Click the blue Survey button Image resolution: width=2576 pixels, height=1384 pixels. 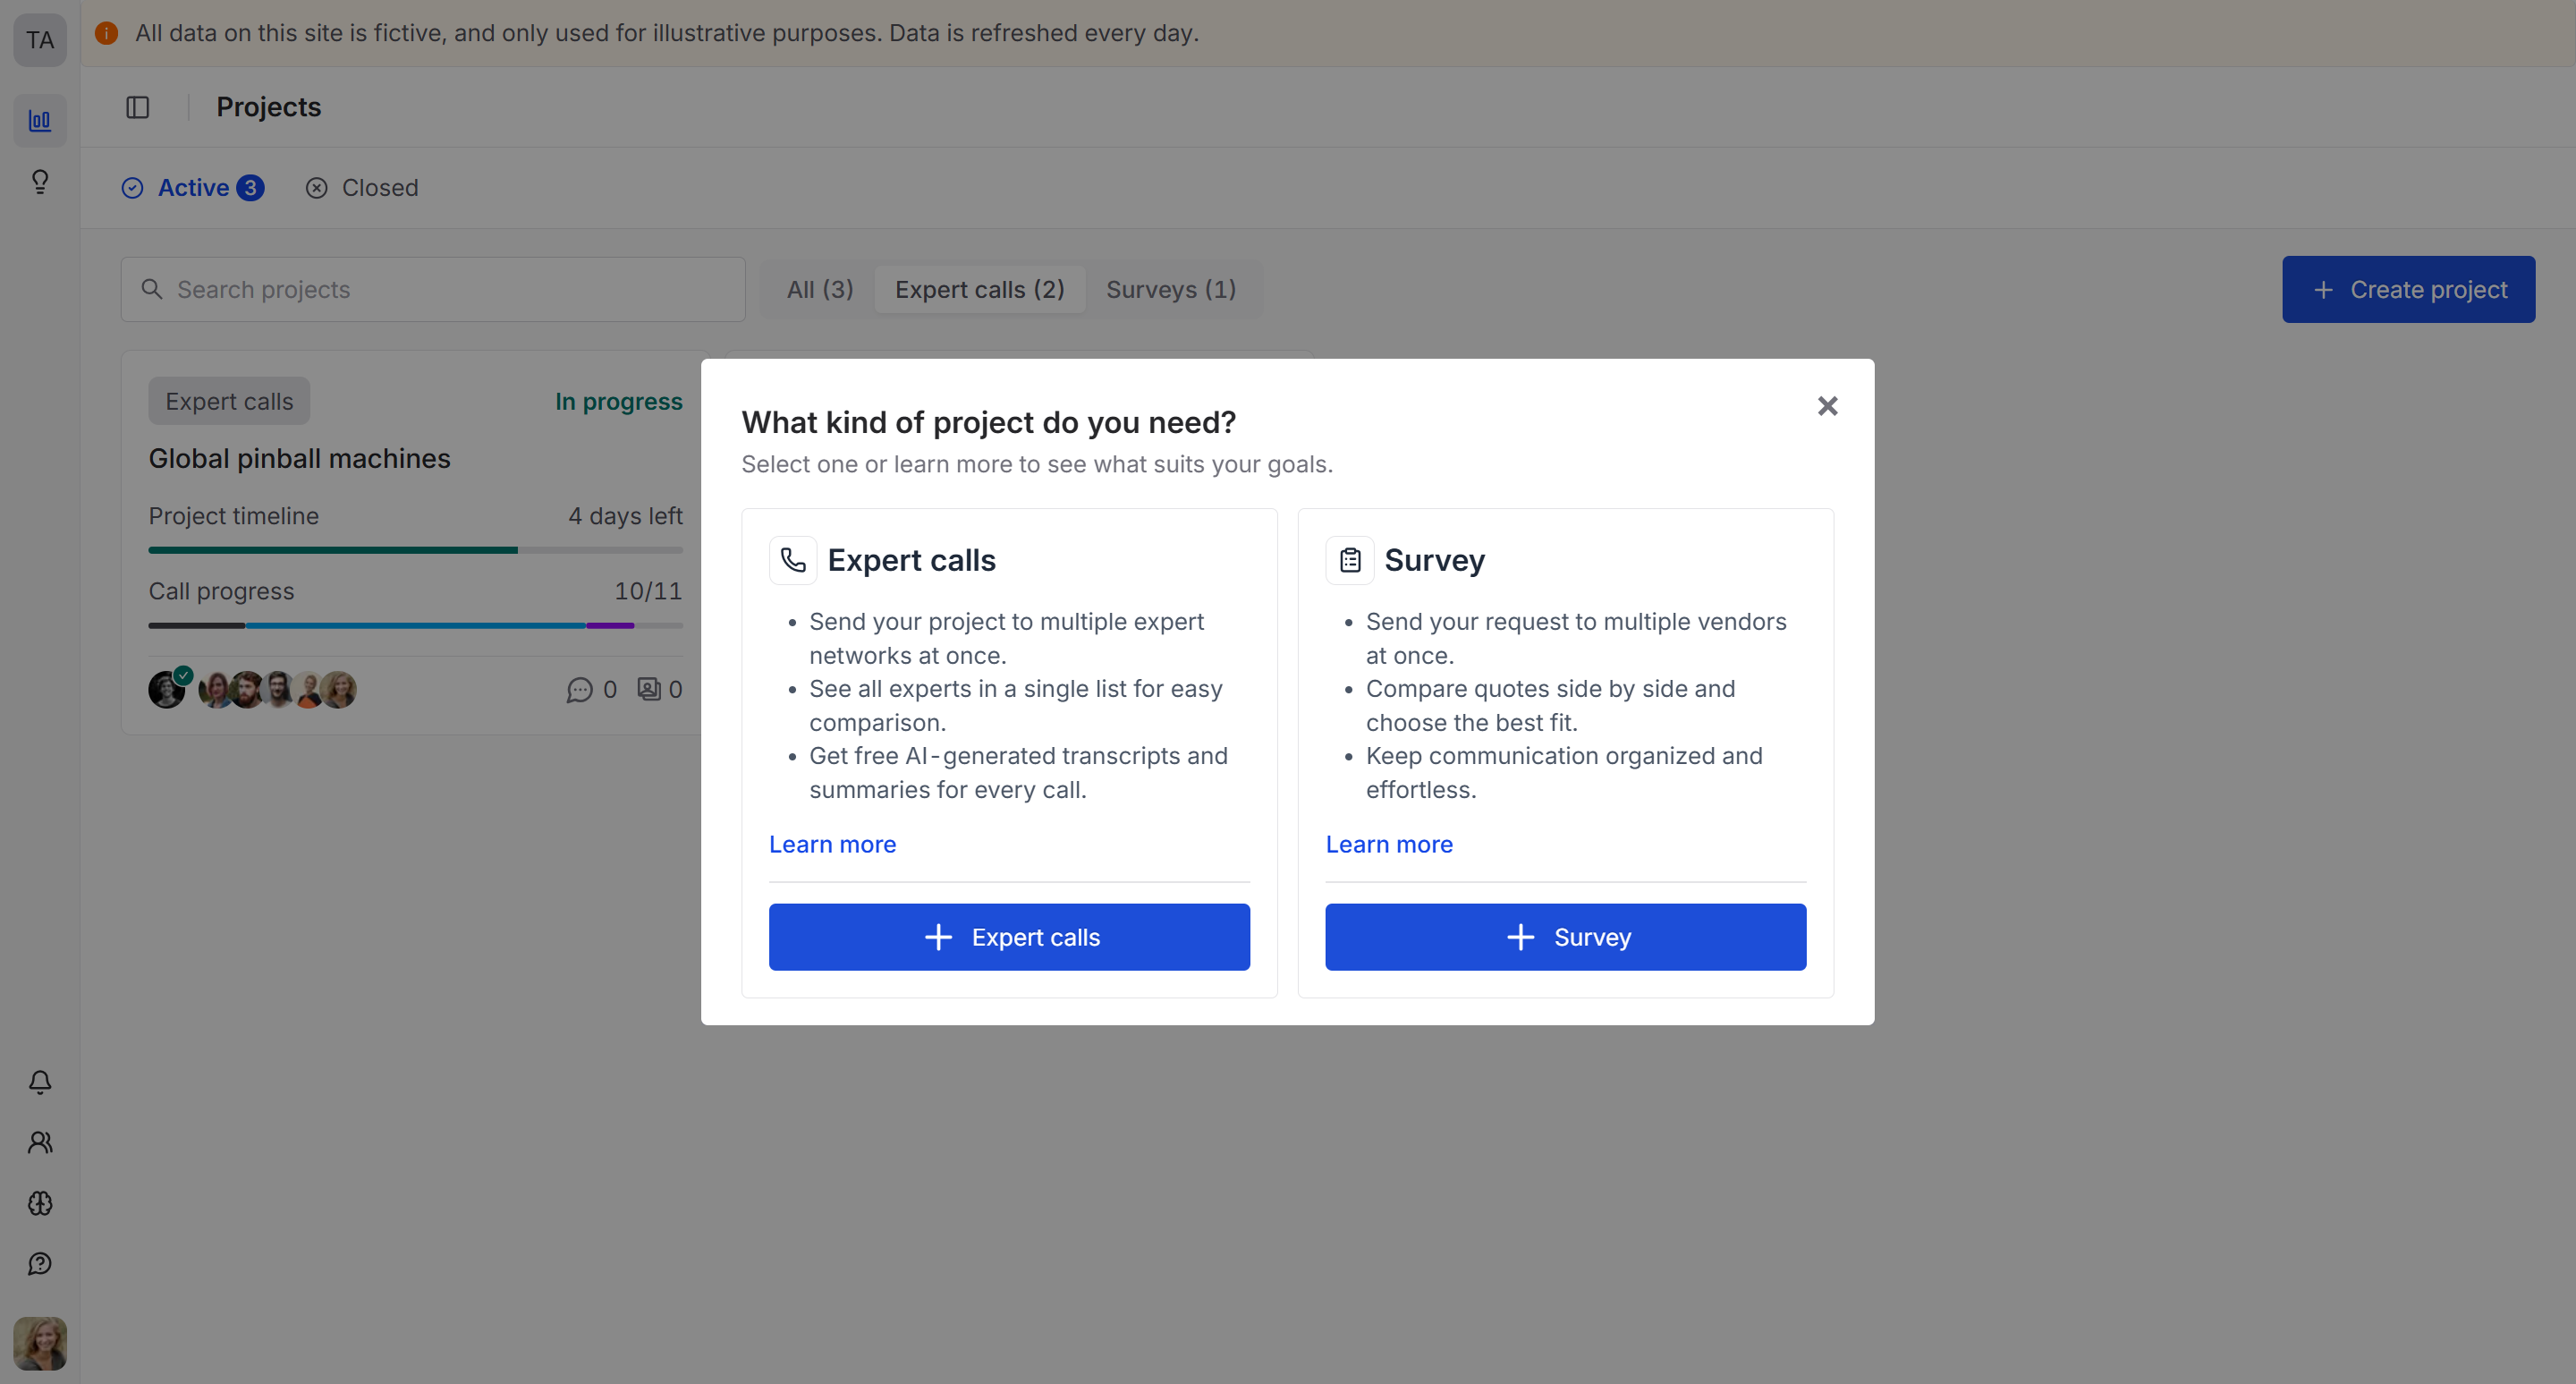pos(1565,937)
